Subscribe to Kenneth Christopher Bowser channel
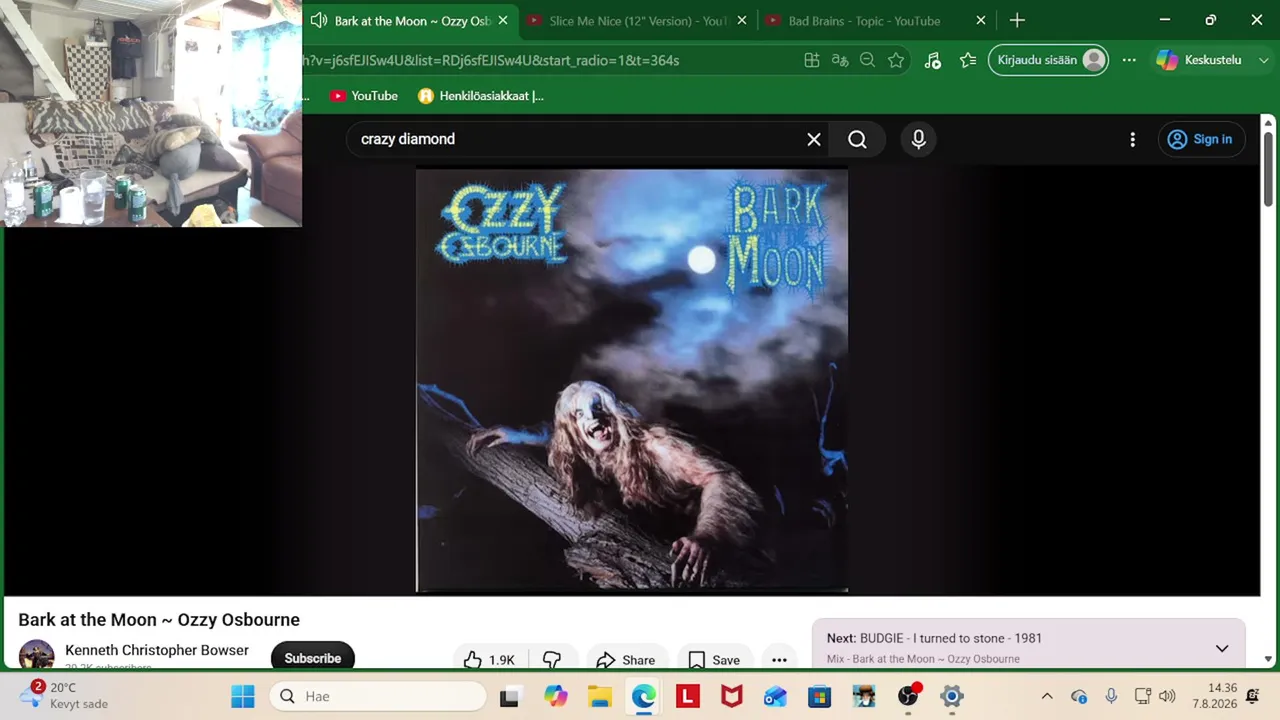 click(x=312, y=657)
